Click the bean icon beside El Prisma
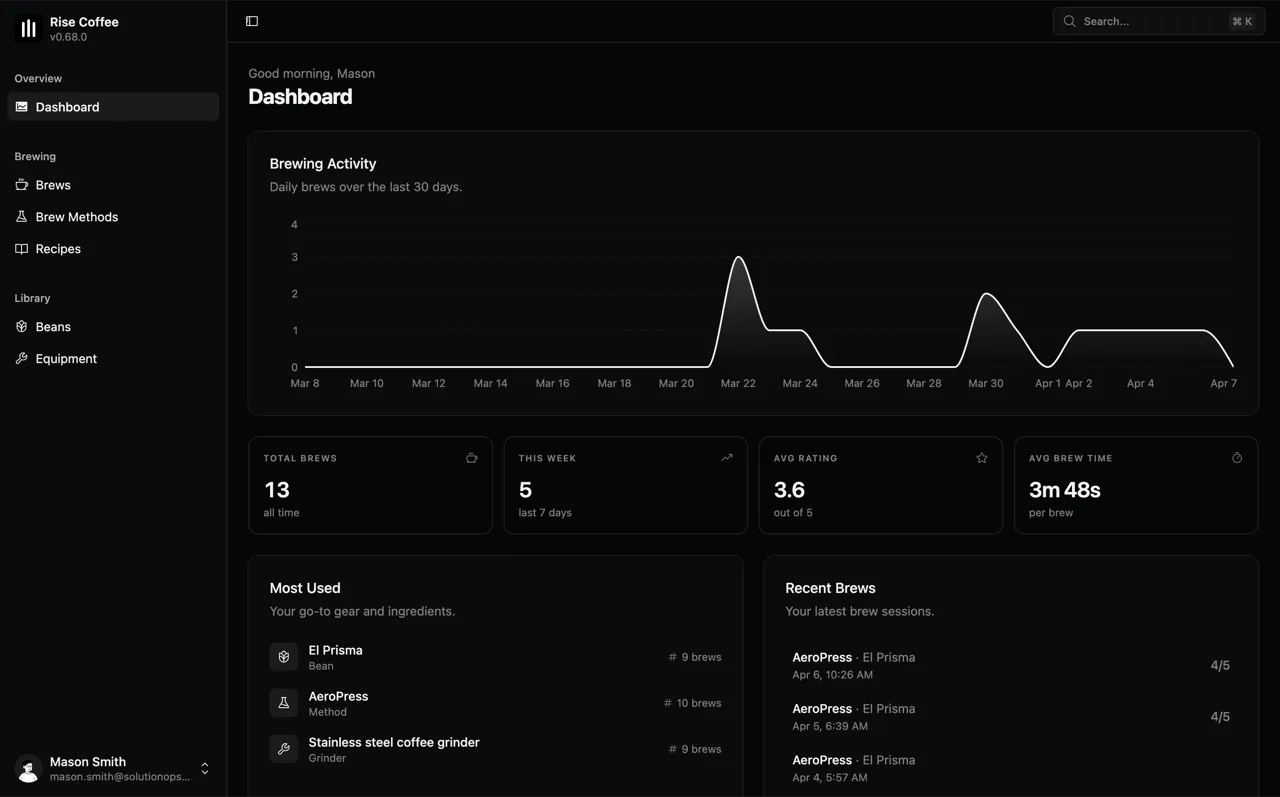1280x797 pixels. (284, 657)
